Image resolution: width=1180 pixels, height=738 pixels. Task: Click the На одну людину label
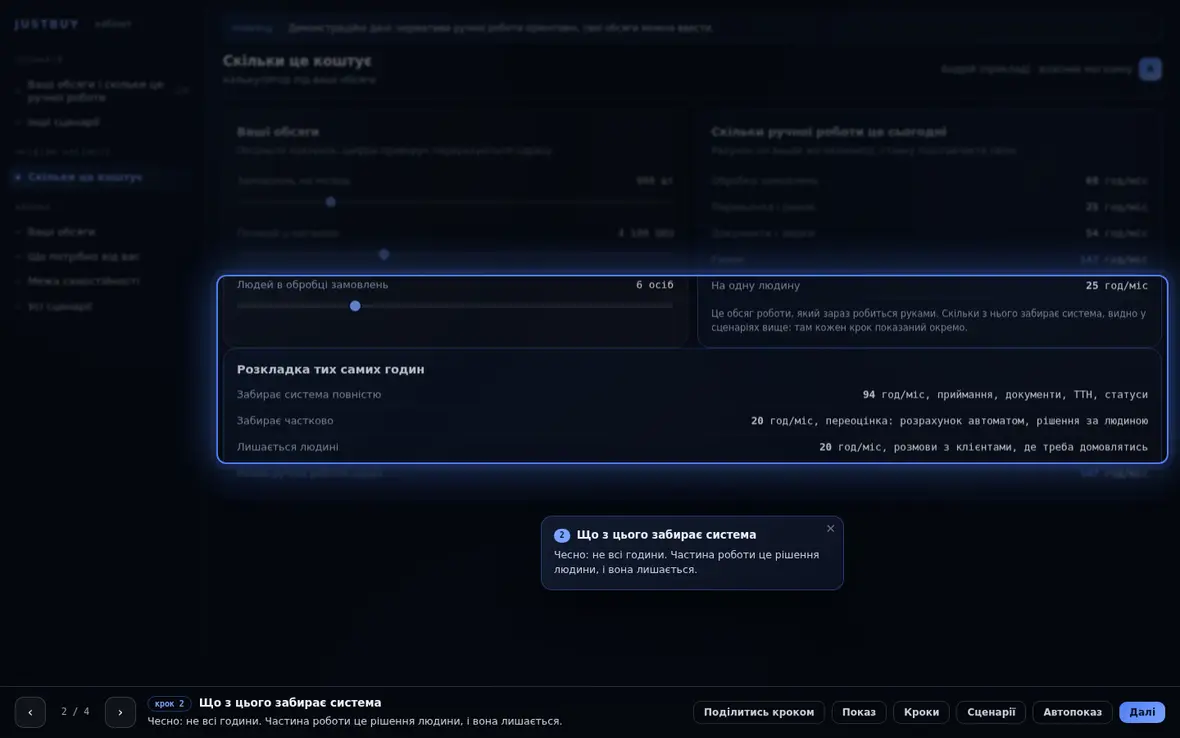click(x=756, y=285)
